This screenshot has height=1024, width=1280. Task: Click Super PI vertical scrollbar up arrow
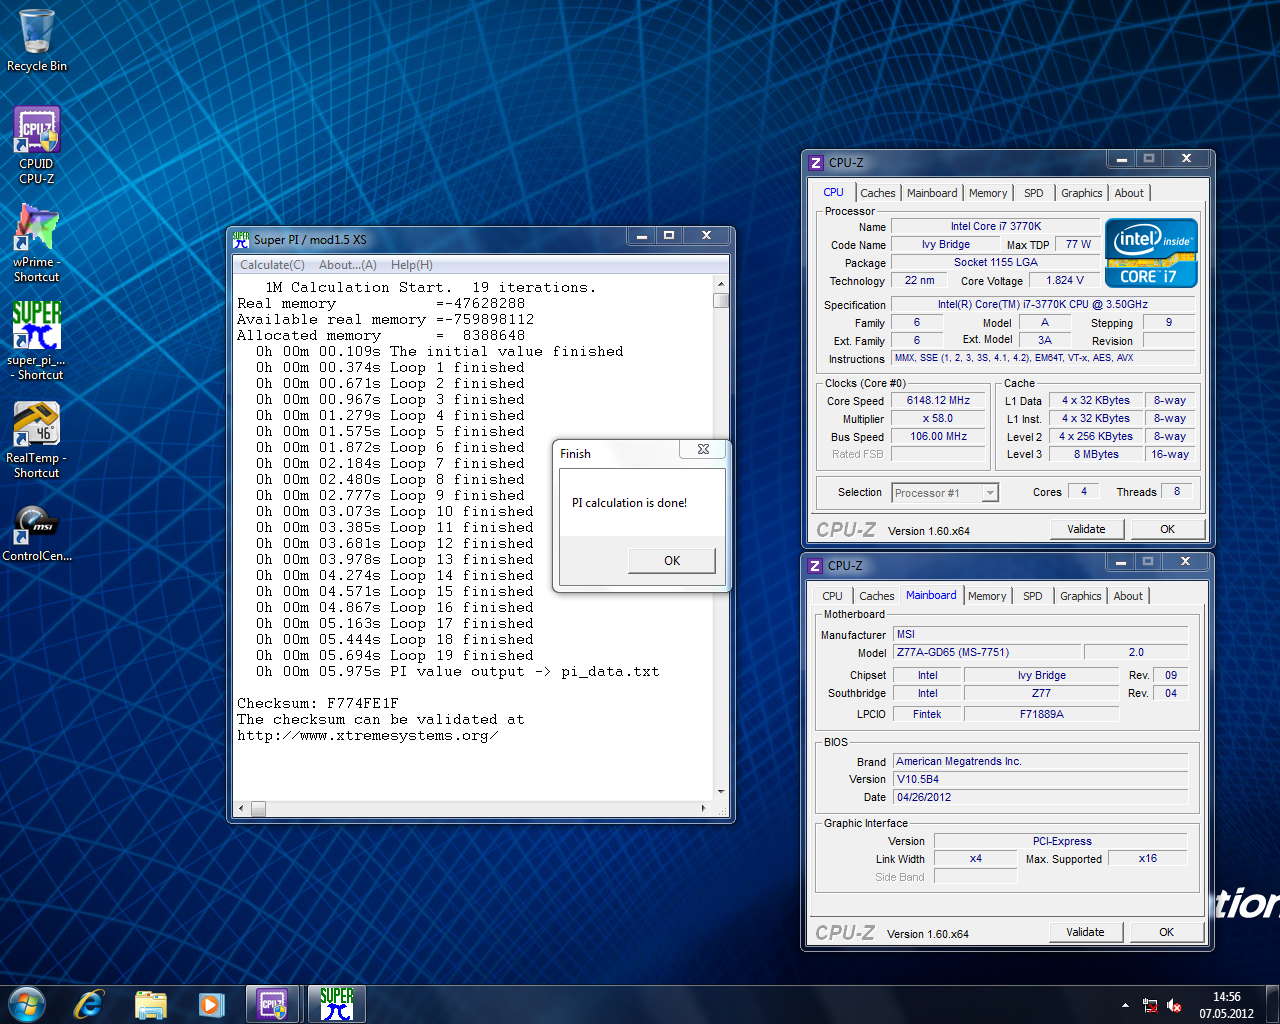[x=721, y=285]
